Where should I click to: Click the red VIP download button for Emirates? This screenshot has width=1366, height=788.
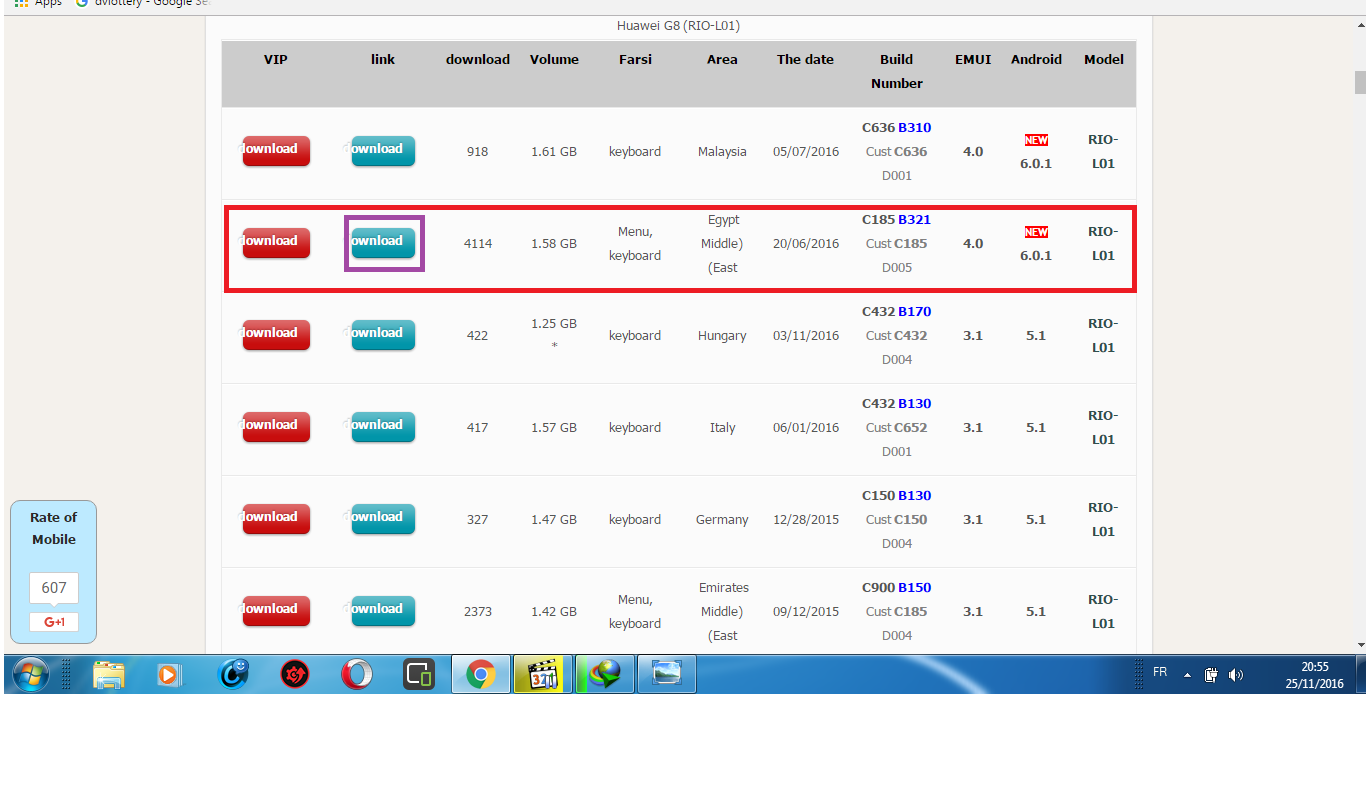tap(276, 610)
